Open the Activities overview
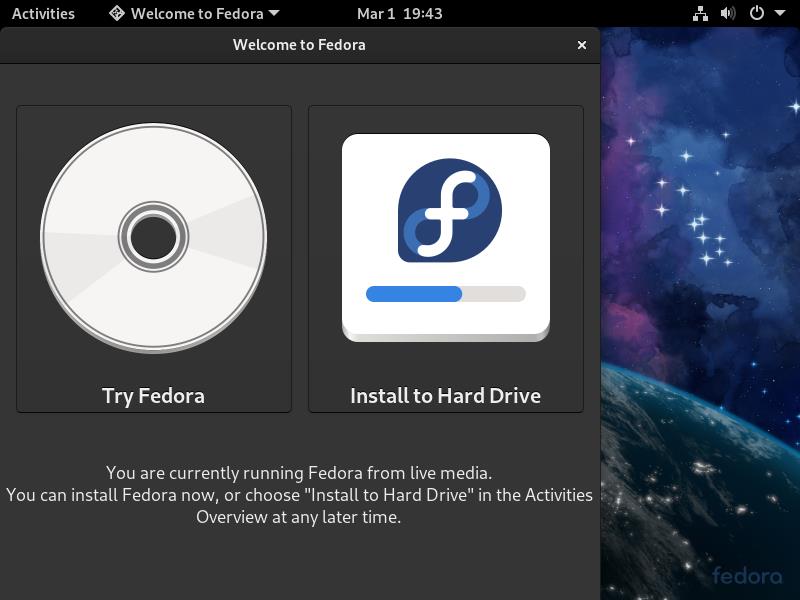The image size is (800, 600). coord(43,13)
